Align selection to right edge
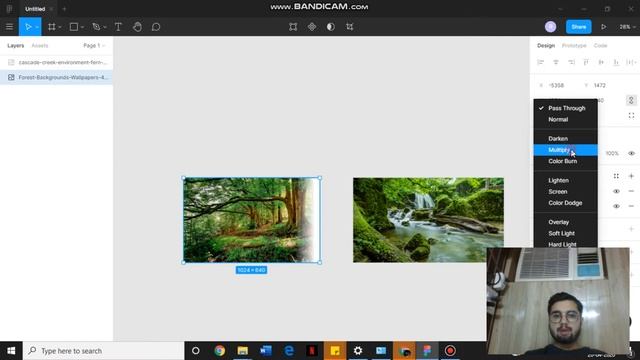640x360 pixels. click(571, 62)
